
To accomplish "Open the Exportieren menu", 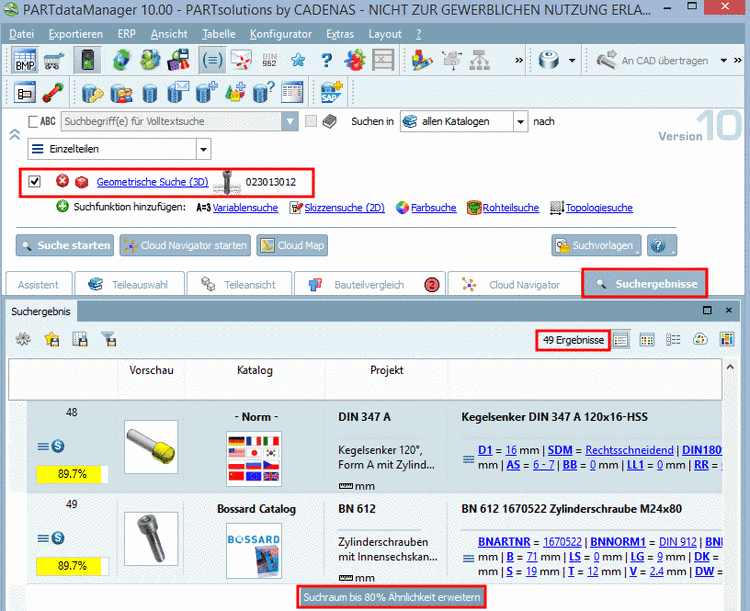I will tap(76, 34).
